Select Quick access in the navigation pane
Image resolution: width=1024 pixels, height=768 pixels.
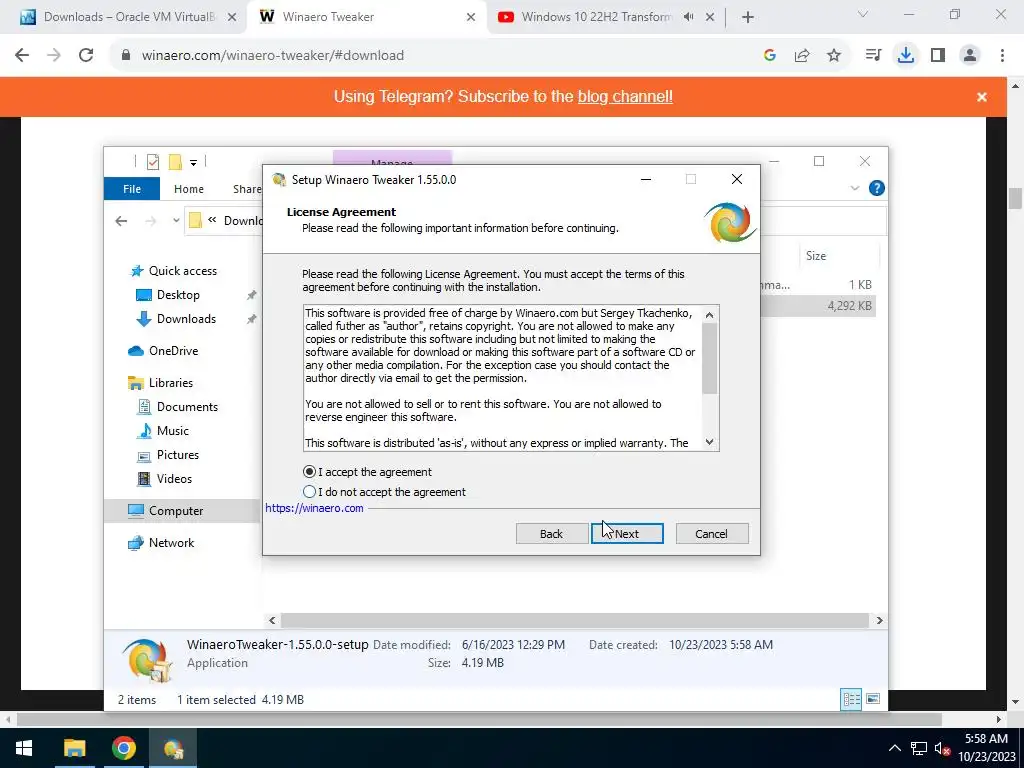click(174, 271)
